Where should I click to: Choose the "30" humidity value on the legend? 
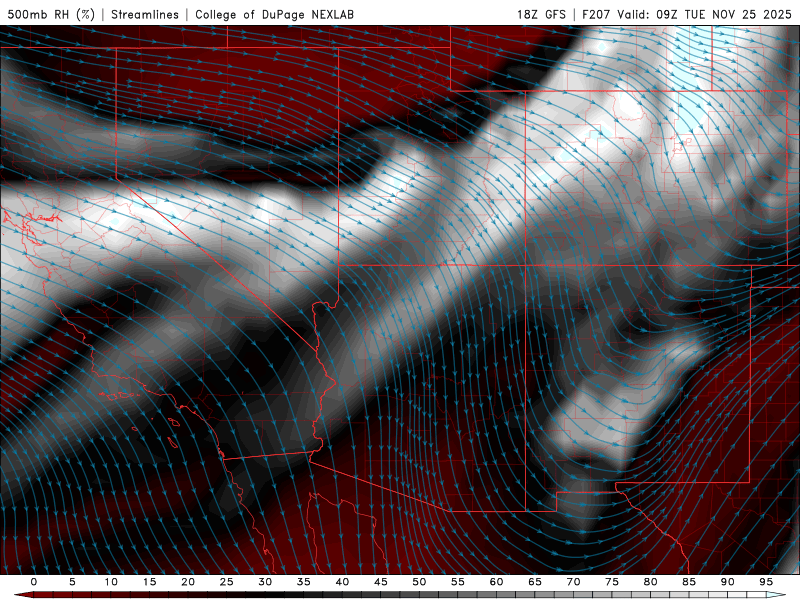click(265, 582)
